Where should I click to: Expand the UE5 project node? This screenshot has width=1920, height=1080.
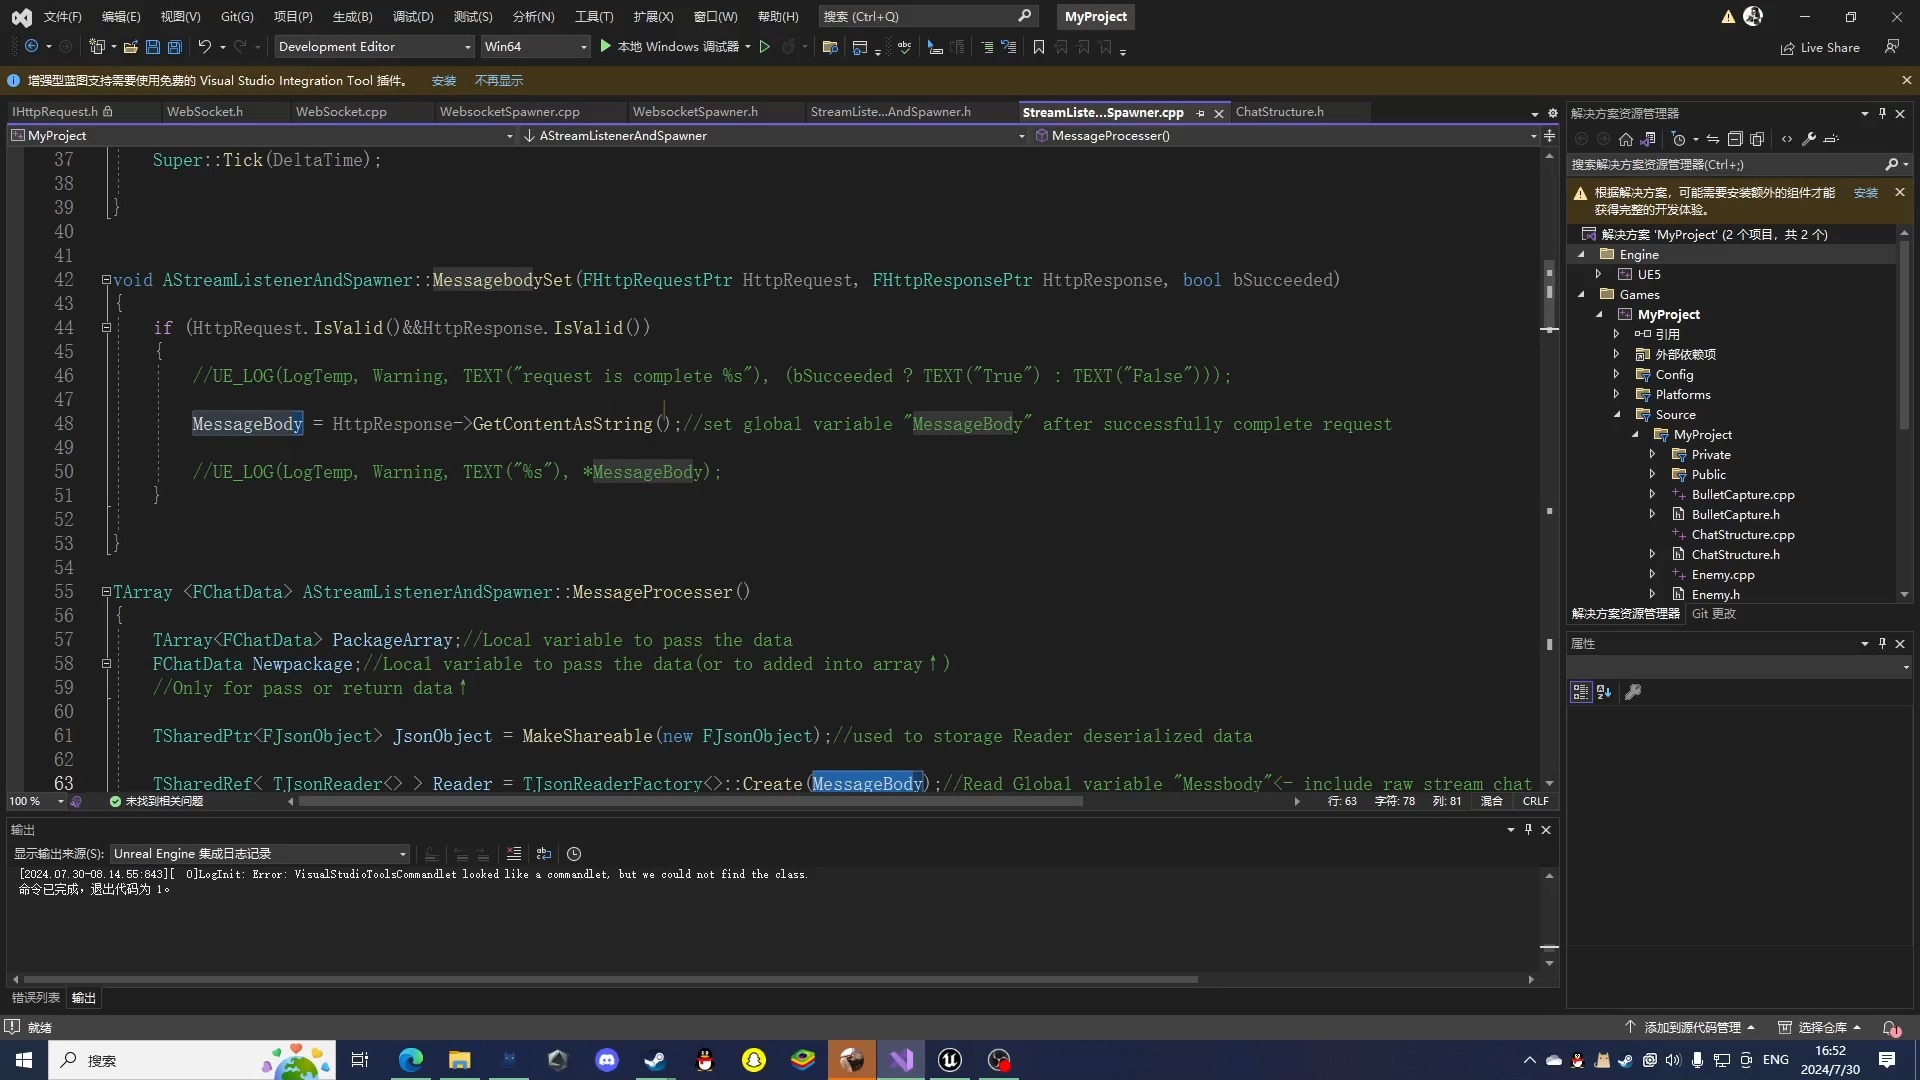click(x=1598, y=274)
